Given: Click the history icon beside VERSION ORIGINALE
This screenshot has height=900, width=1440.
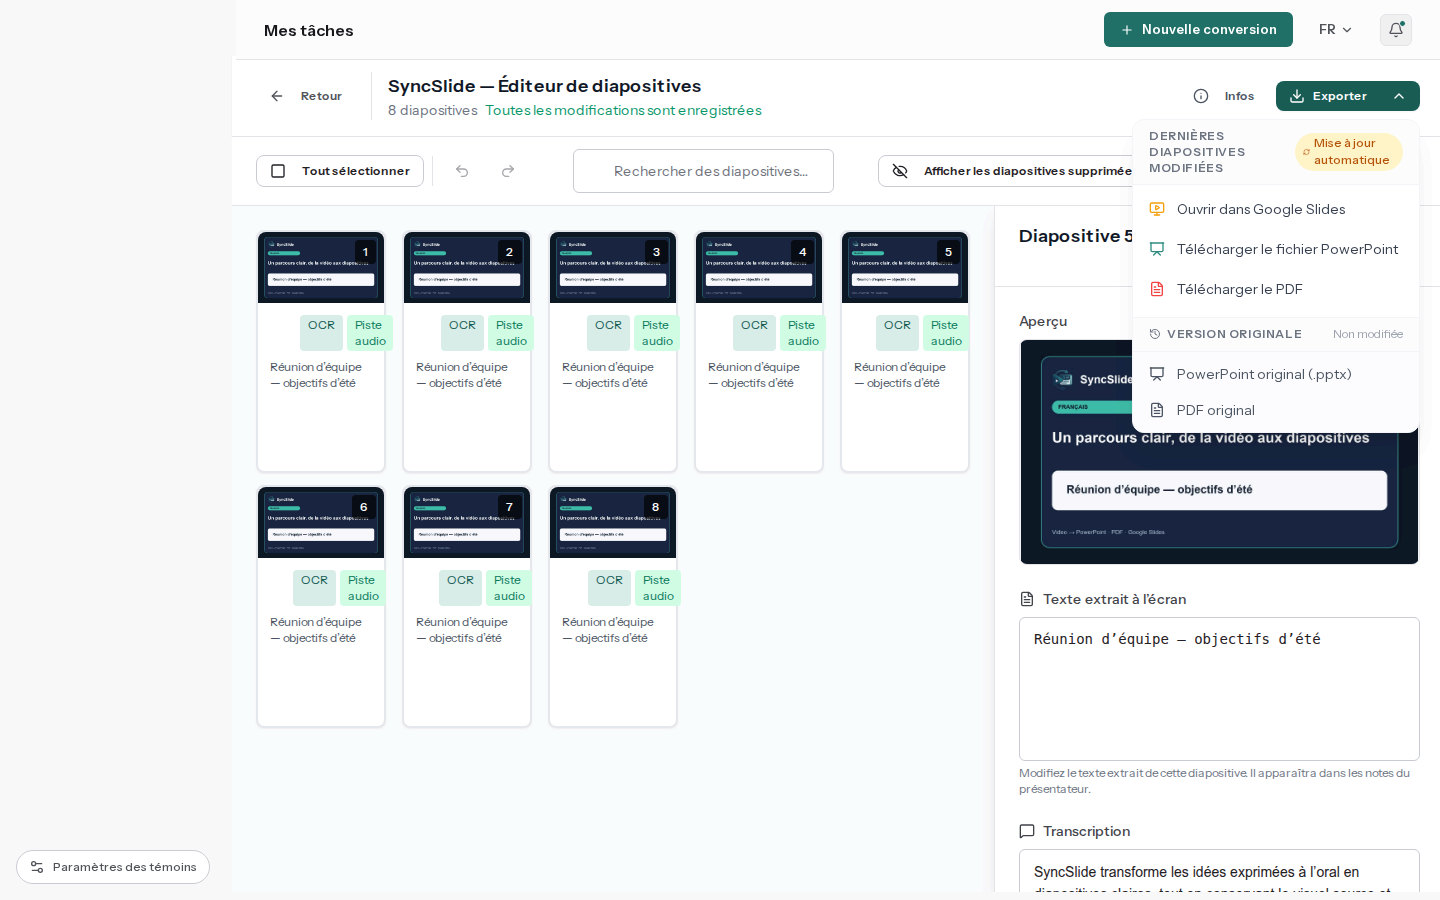Looking at the screenshot, I should 1155,334.
